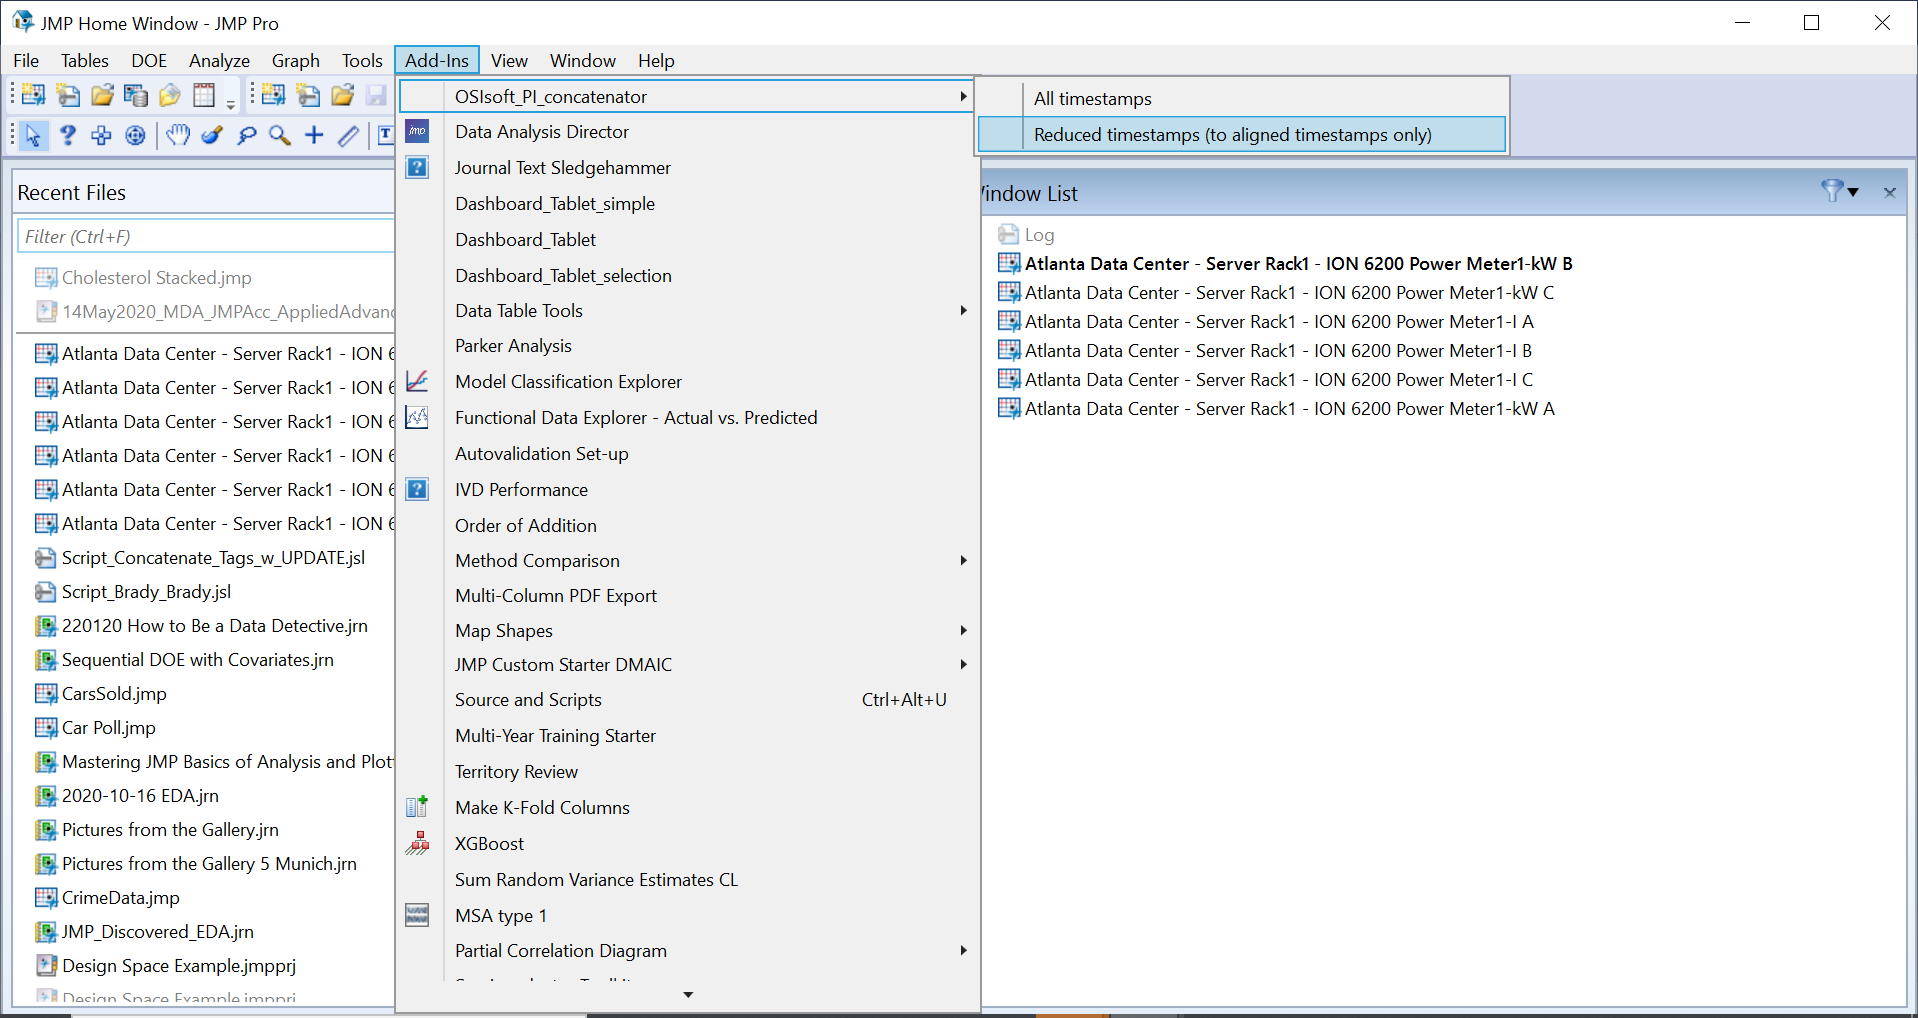Select the Help question mark tool
Screen dimensions: 1918x1018
(67, 135)
